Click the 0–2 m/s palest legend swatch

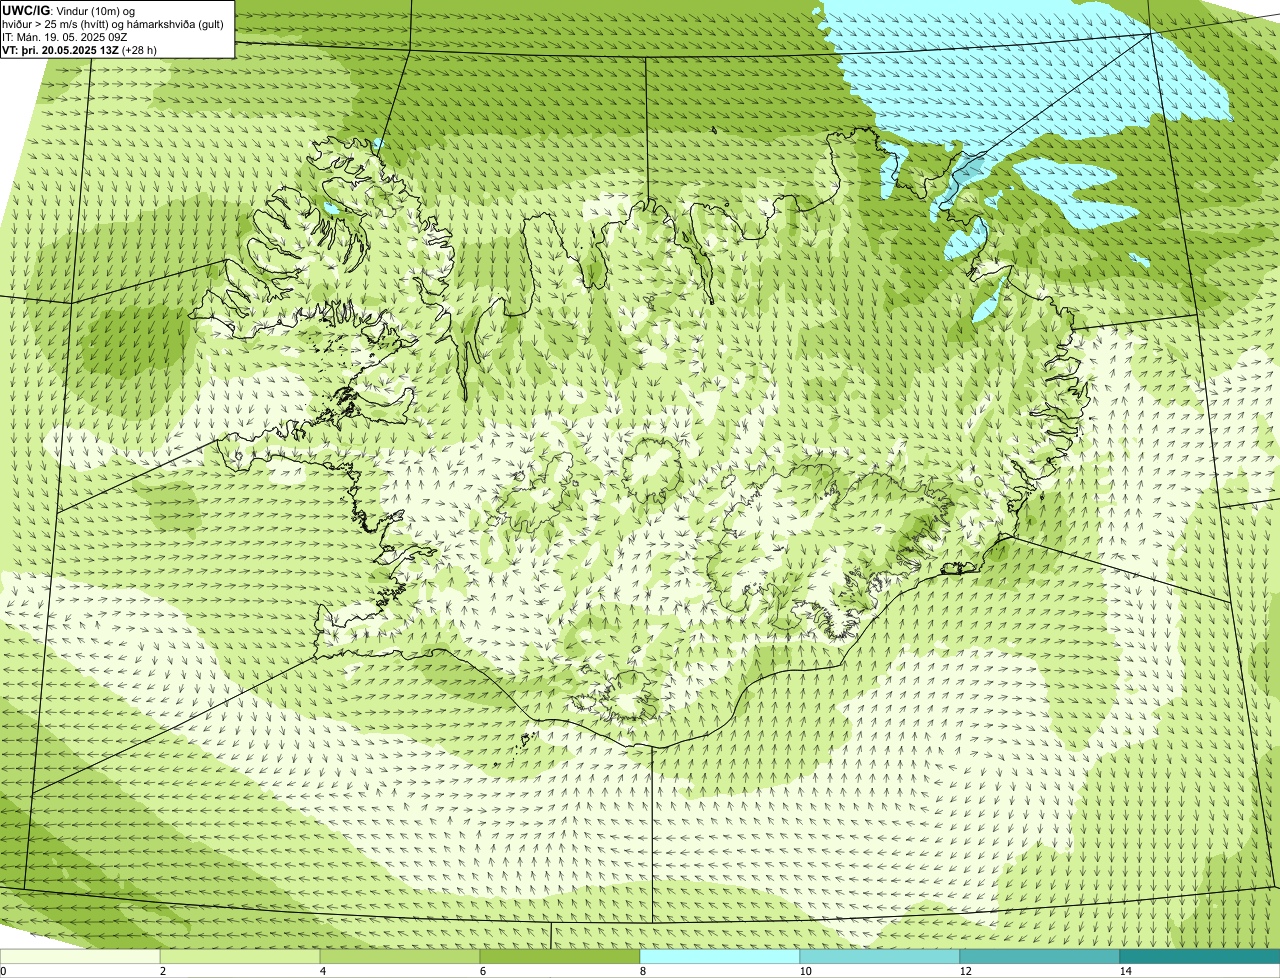[x=80, y=956]
